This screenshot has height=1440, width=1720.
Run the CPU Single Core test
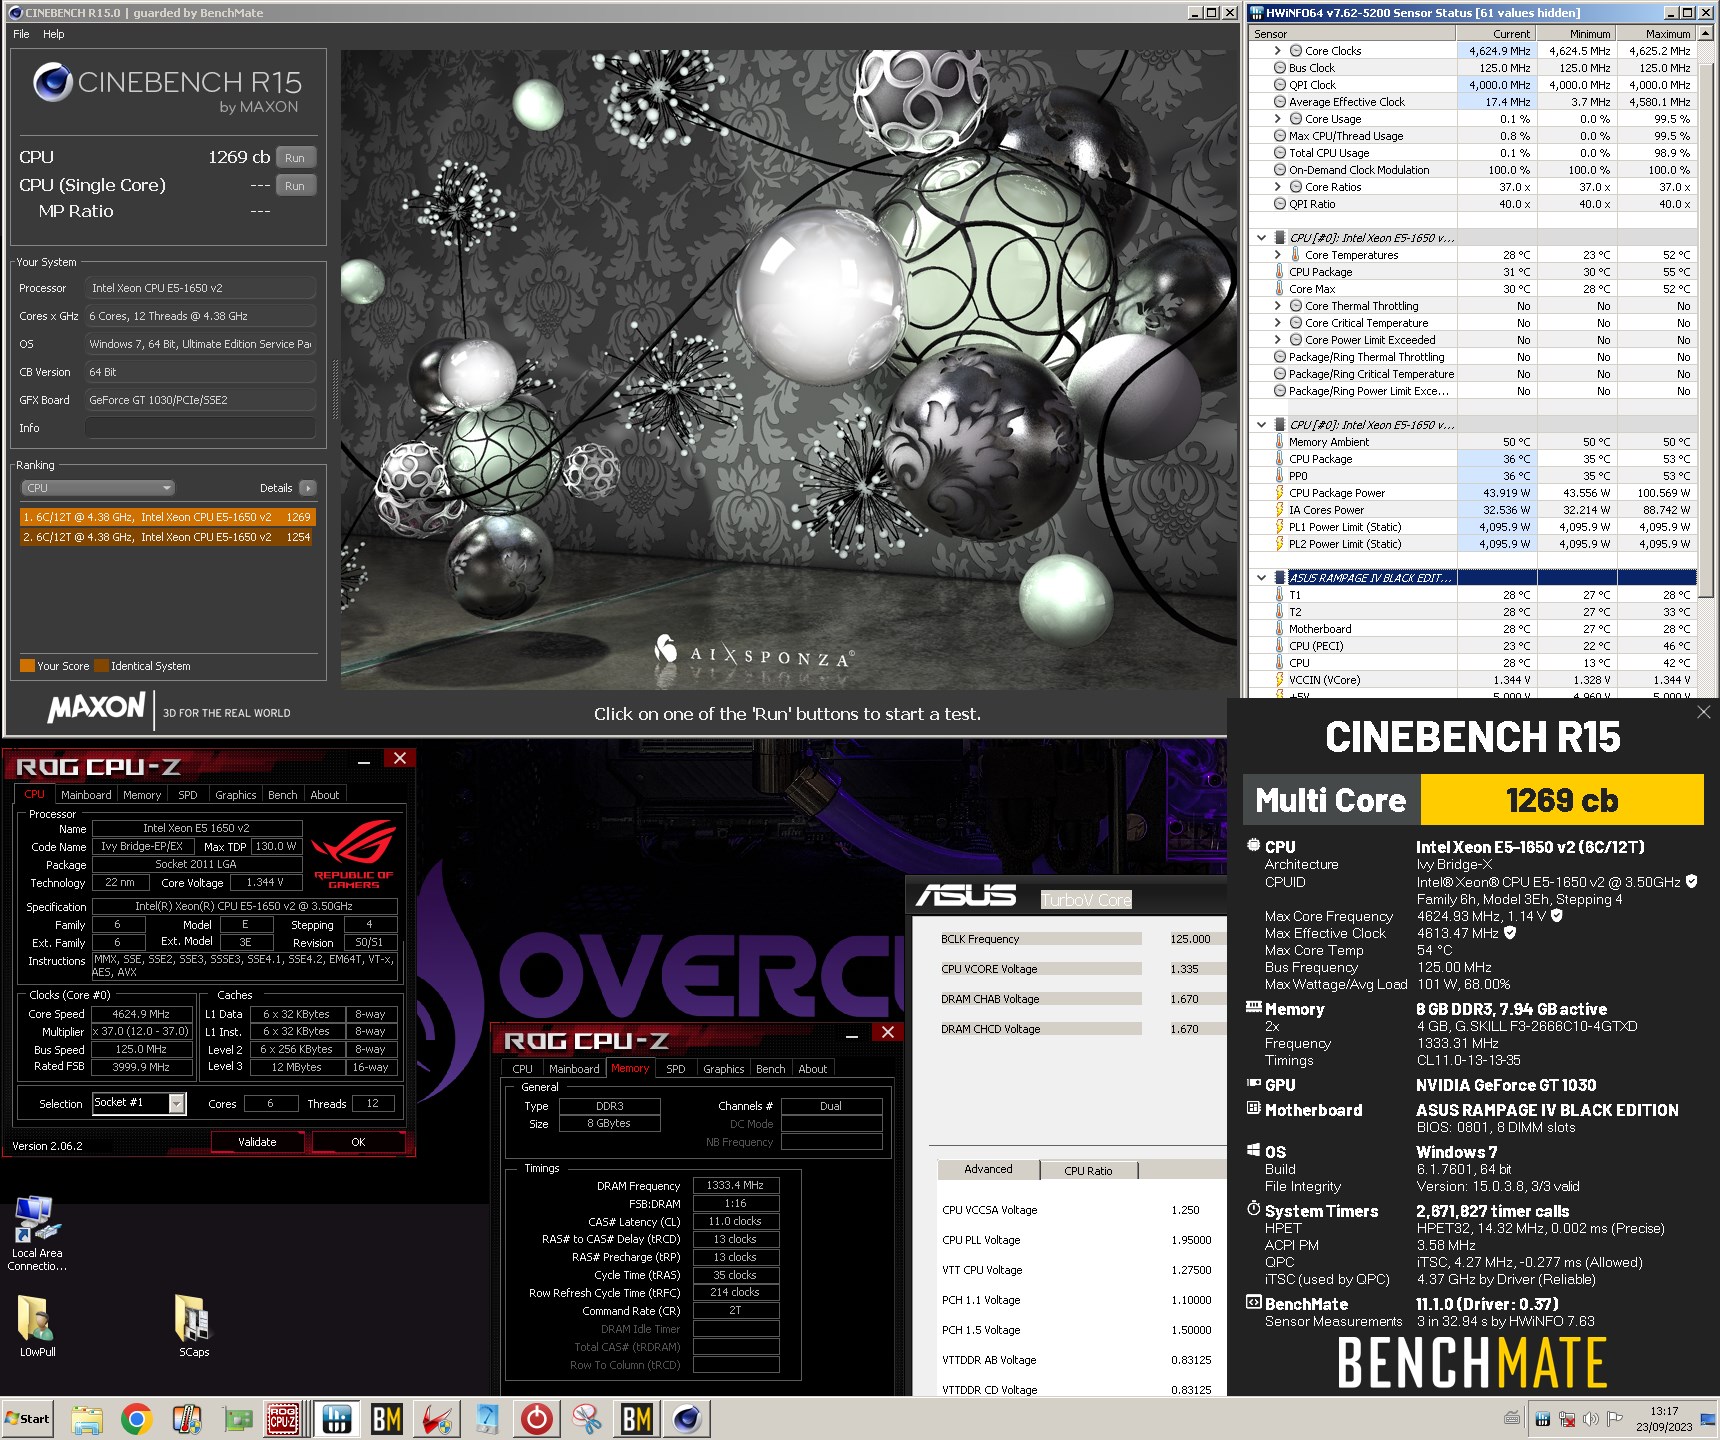(x=295, y=185)
